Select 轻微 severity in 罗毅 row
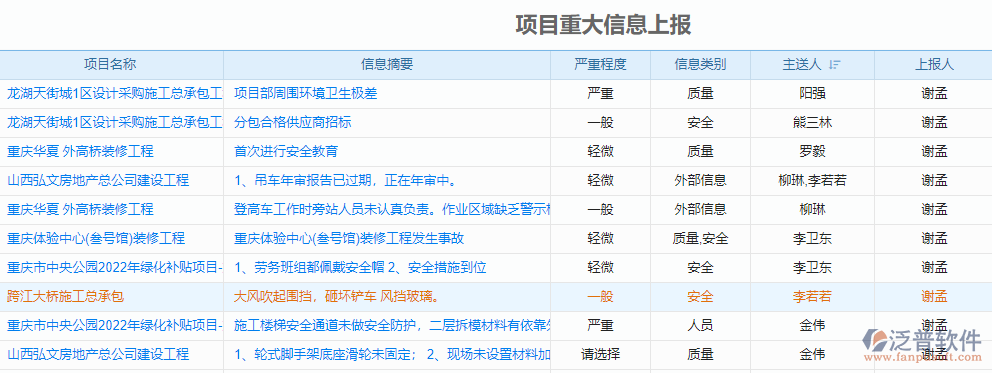The height and width of the screenshot is (373, 992). [600, 152]
